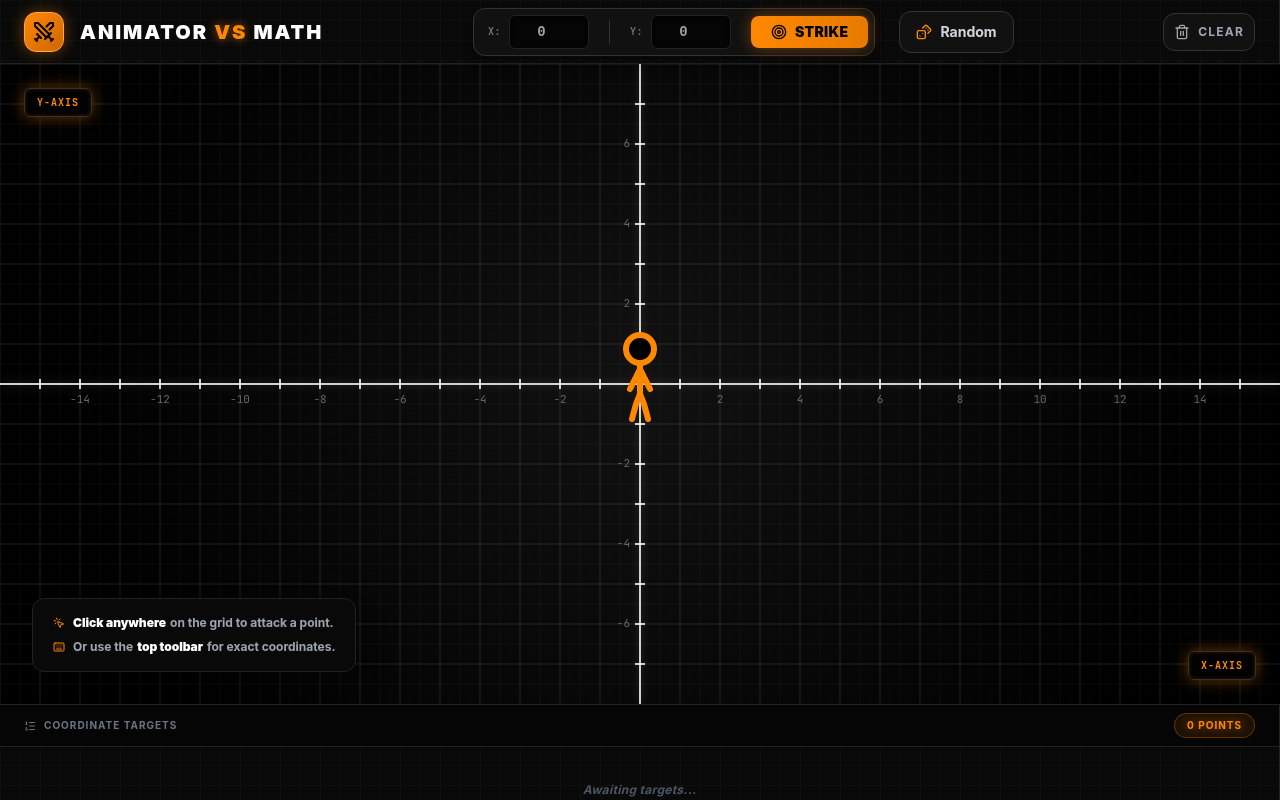Click the x-axis label 14
Screen dimensions: 1280x800
click(1200, 400)
